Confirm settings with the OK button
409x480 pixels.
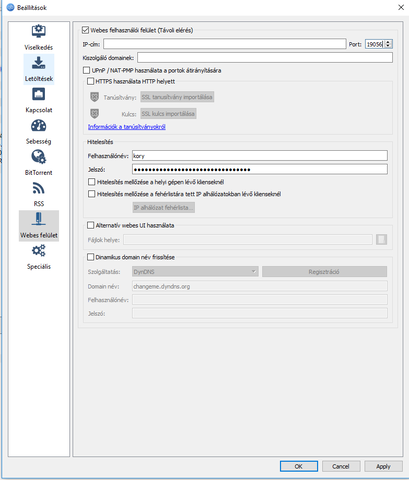point(299,466)
